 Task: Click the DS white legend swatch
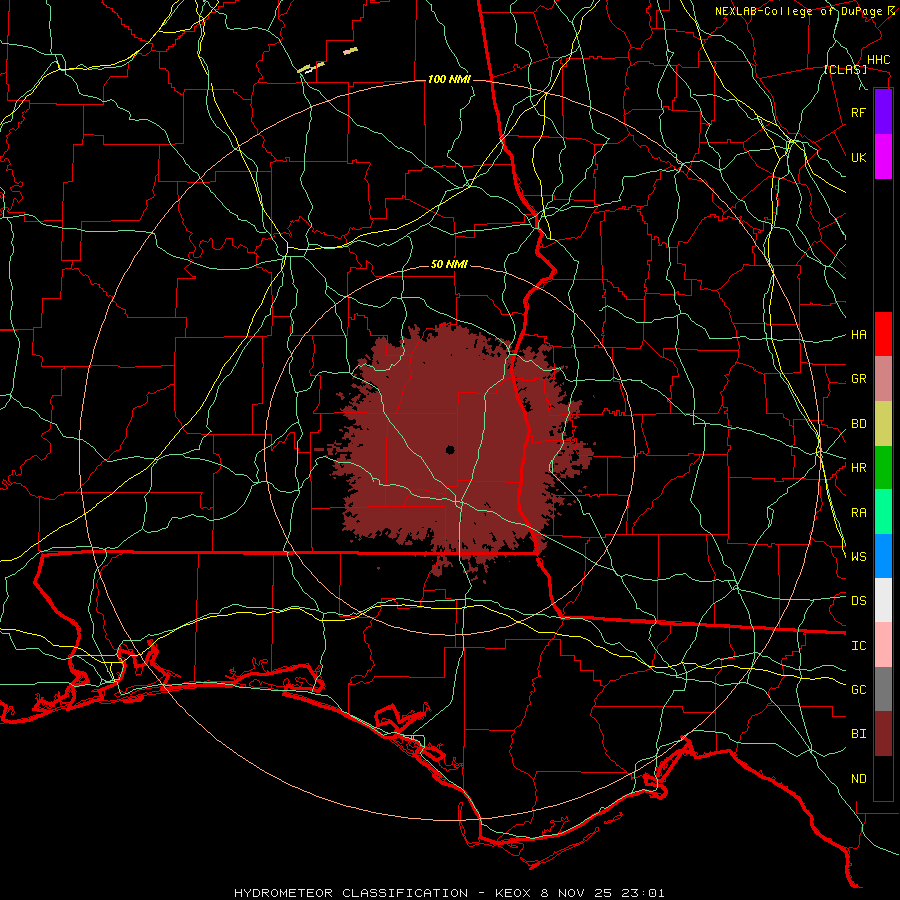883,600
